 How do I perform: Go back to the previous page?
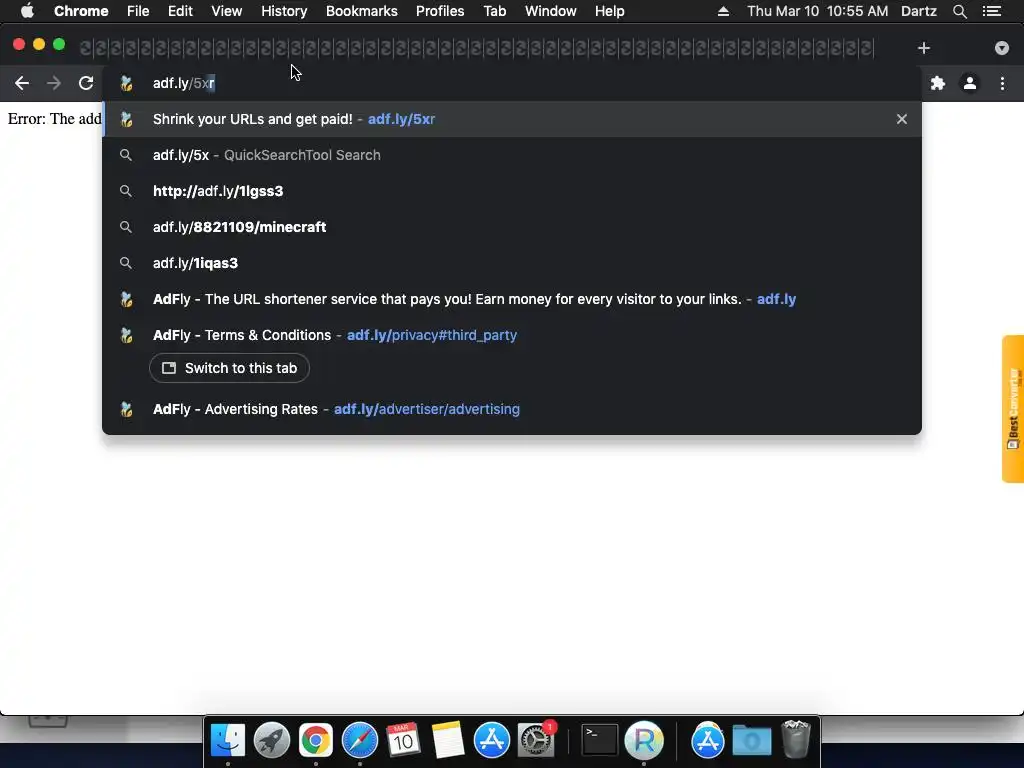pos(22,83)
